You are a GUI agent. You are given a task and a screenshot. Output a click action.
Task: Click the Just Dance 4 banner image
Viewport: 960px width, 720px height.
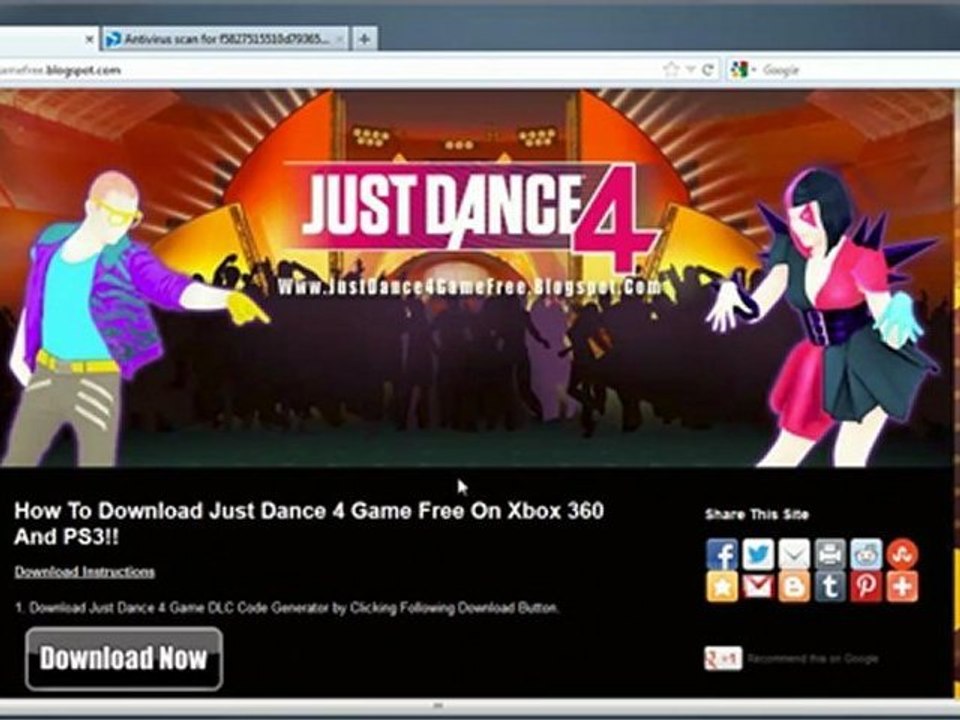click(476, 279)
